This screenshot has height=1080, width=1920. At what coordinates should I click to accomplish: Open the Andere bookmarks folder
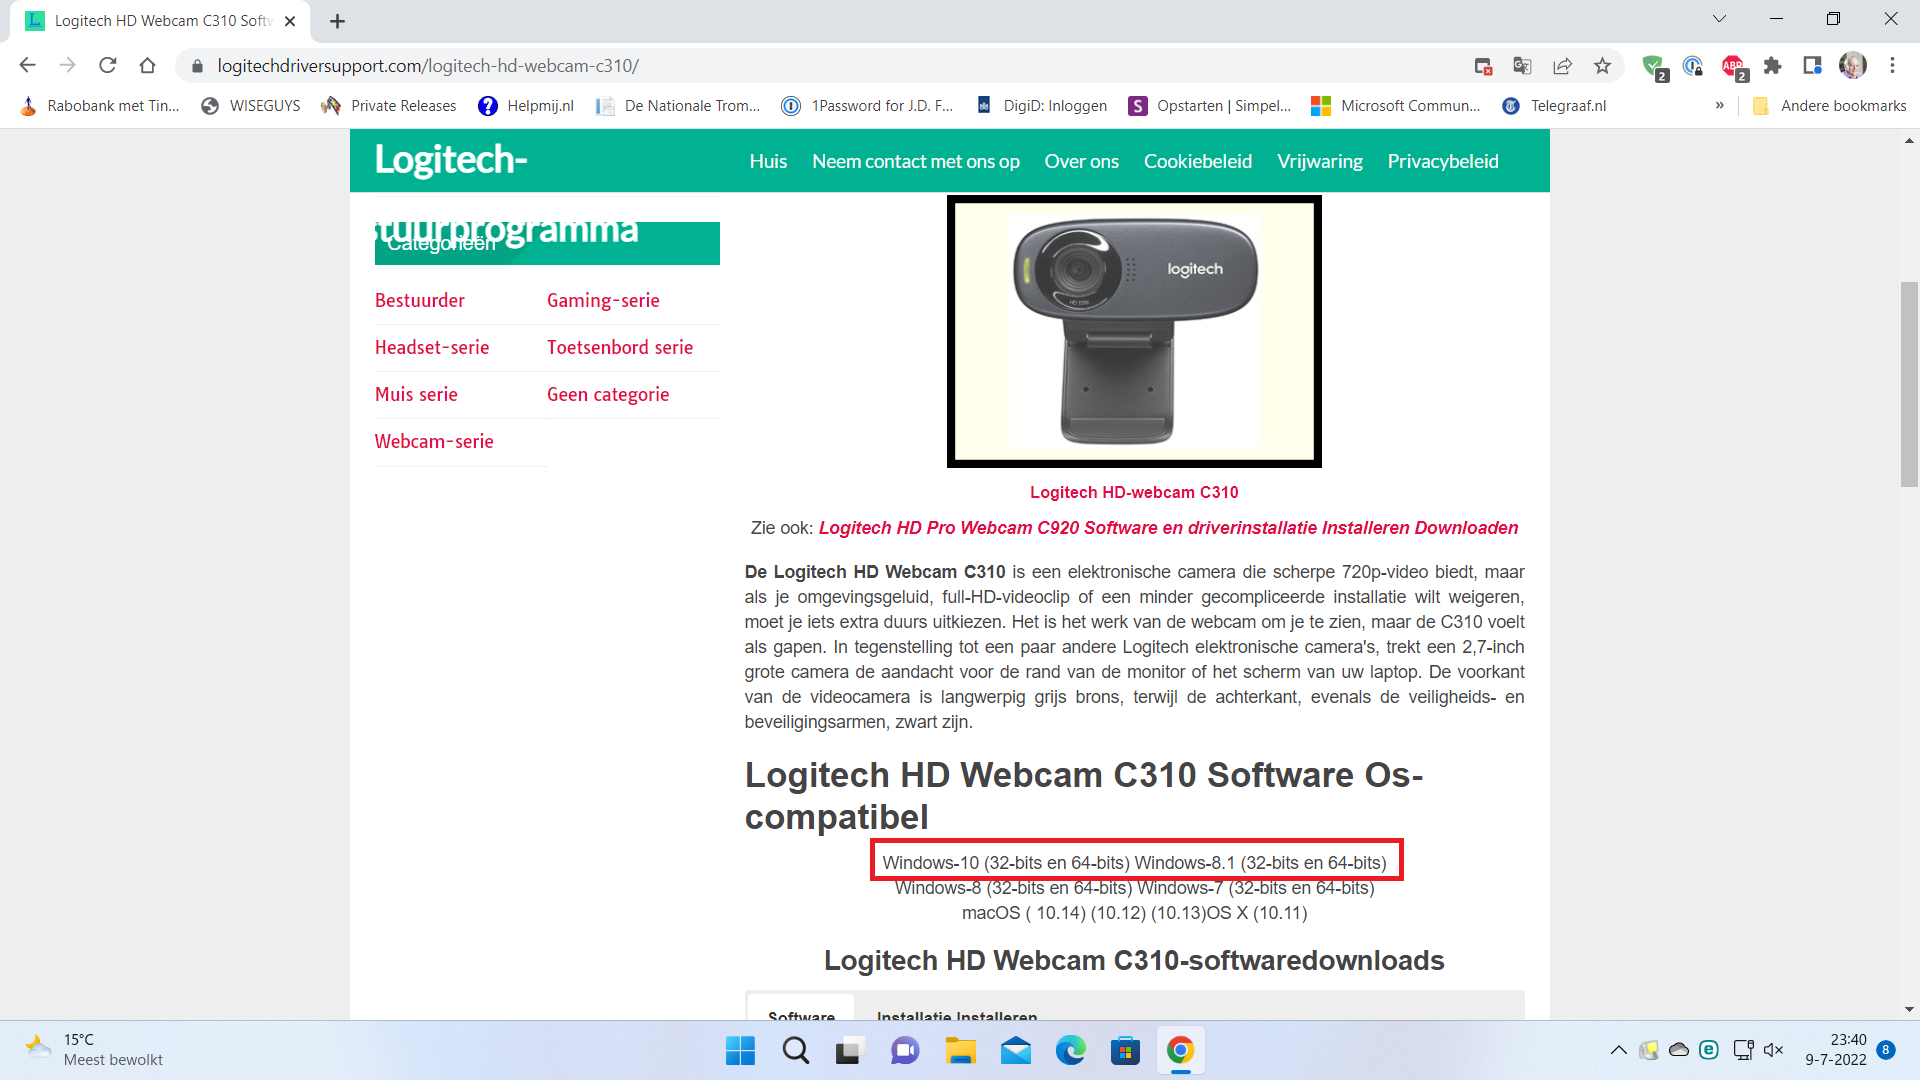point(1830,106)
